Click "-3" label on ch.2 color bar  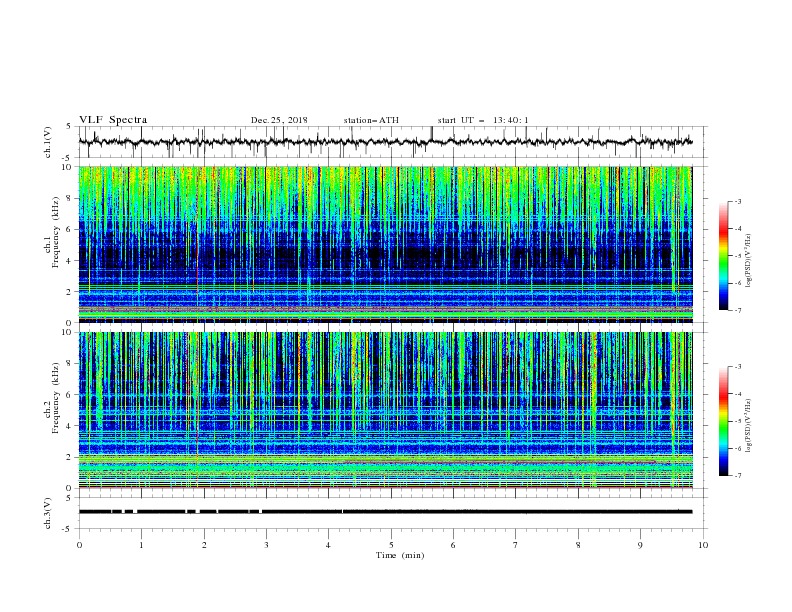(738, 367)
